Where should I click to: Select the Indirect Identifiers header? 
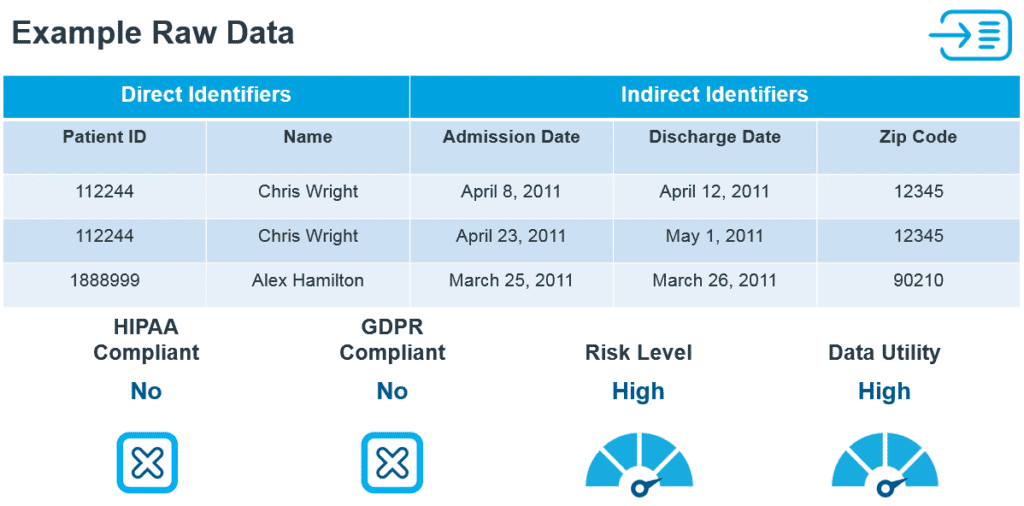coord(714,96)
